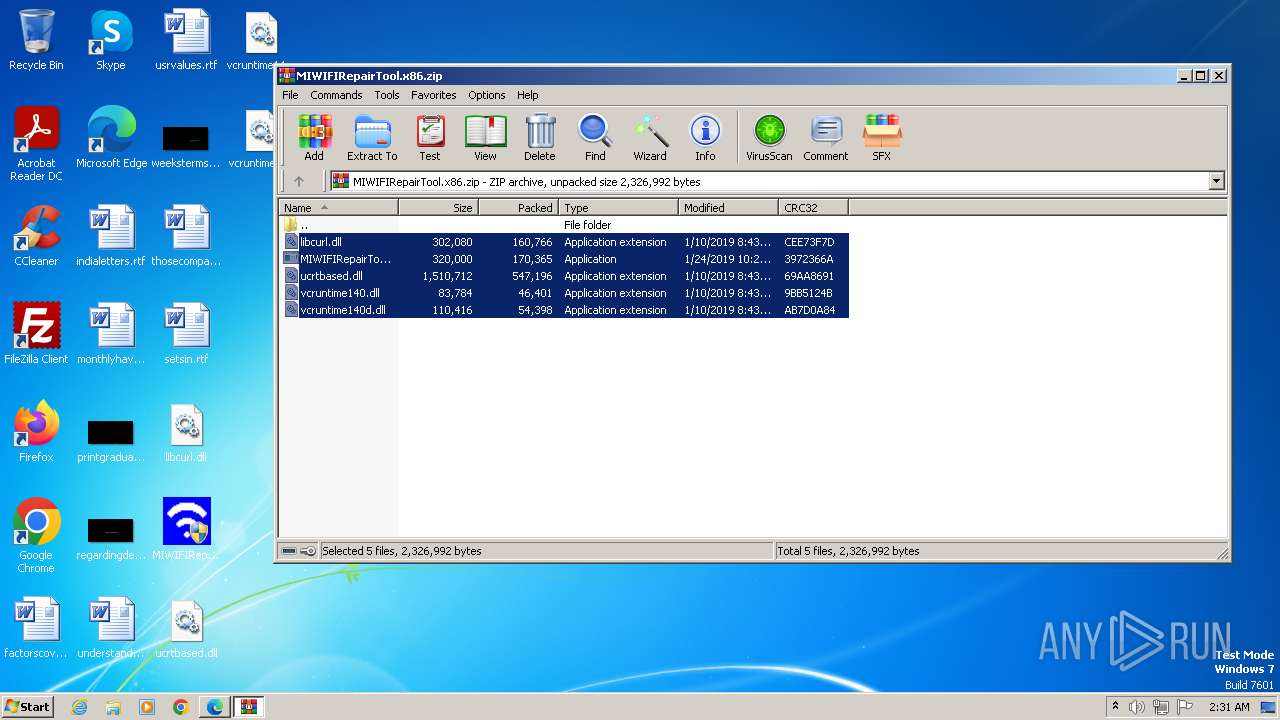This screenshot has width=1280, height=720.
Task: Select the MIWIFIRepairTo... application row
Action: click(x=565, y=259)
